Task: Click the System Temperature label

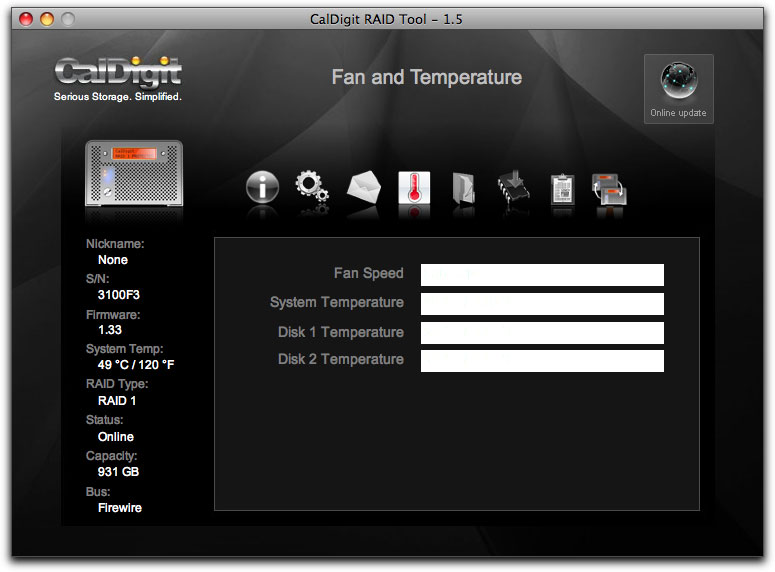Action: pyautogui.click(x=337, y=302)
